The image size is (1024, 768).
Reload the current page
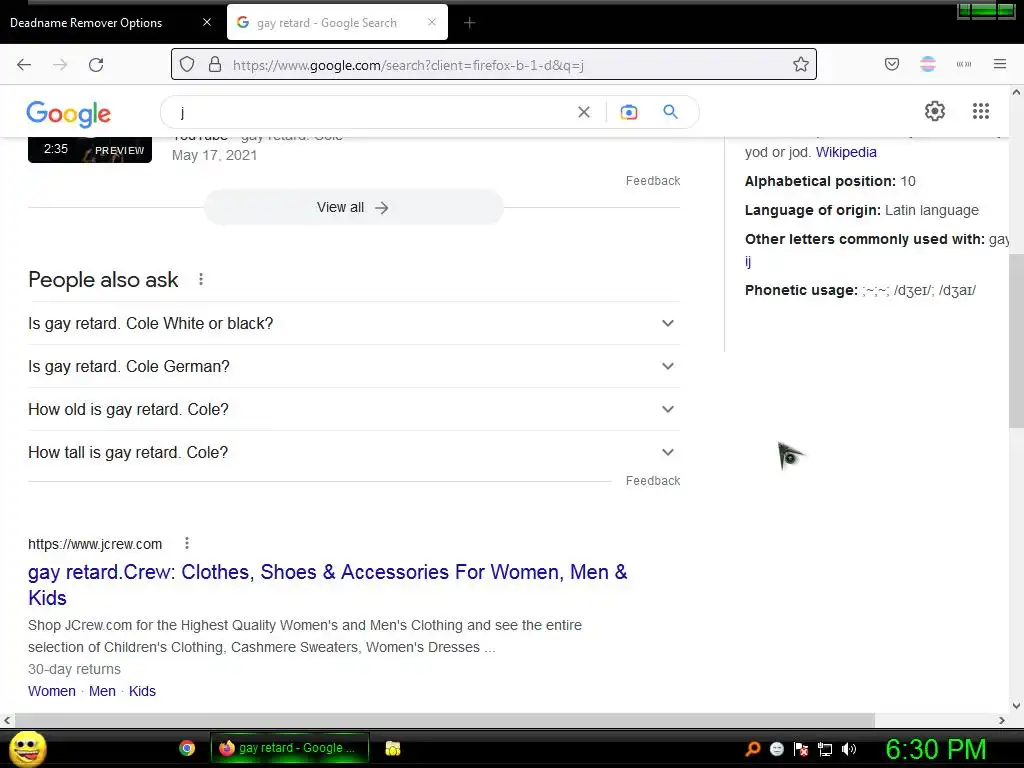[96, 64]
